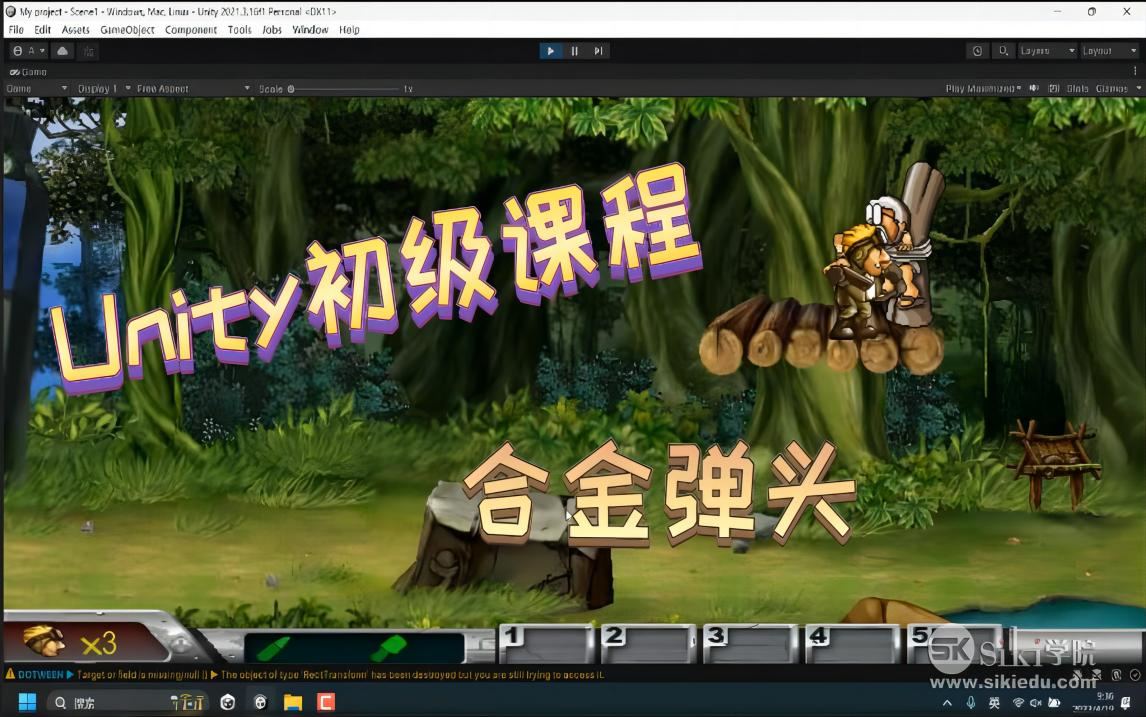Open Unity Editor icon in taskbar
The width and height of the screenshot is (1146, 717).
(260, 702)
